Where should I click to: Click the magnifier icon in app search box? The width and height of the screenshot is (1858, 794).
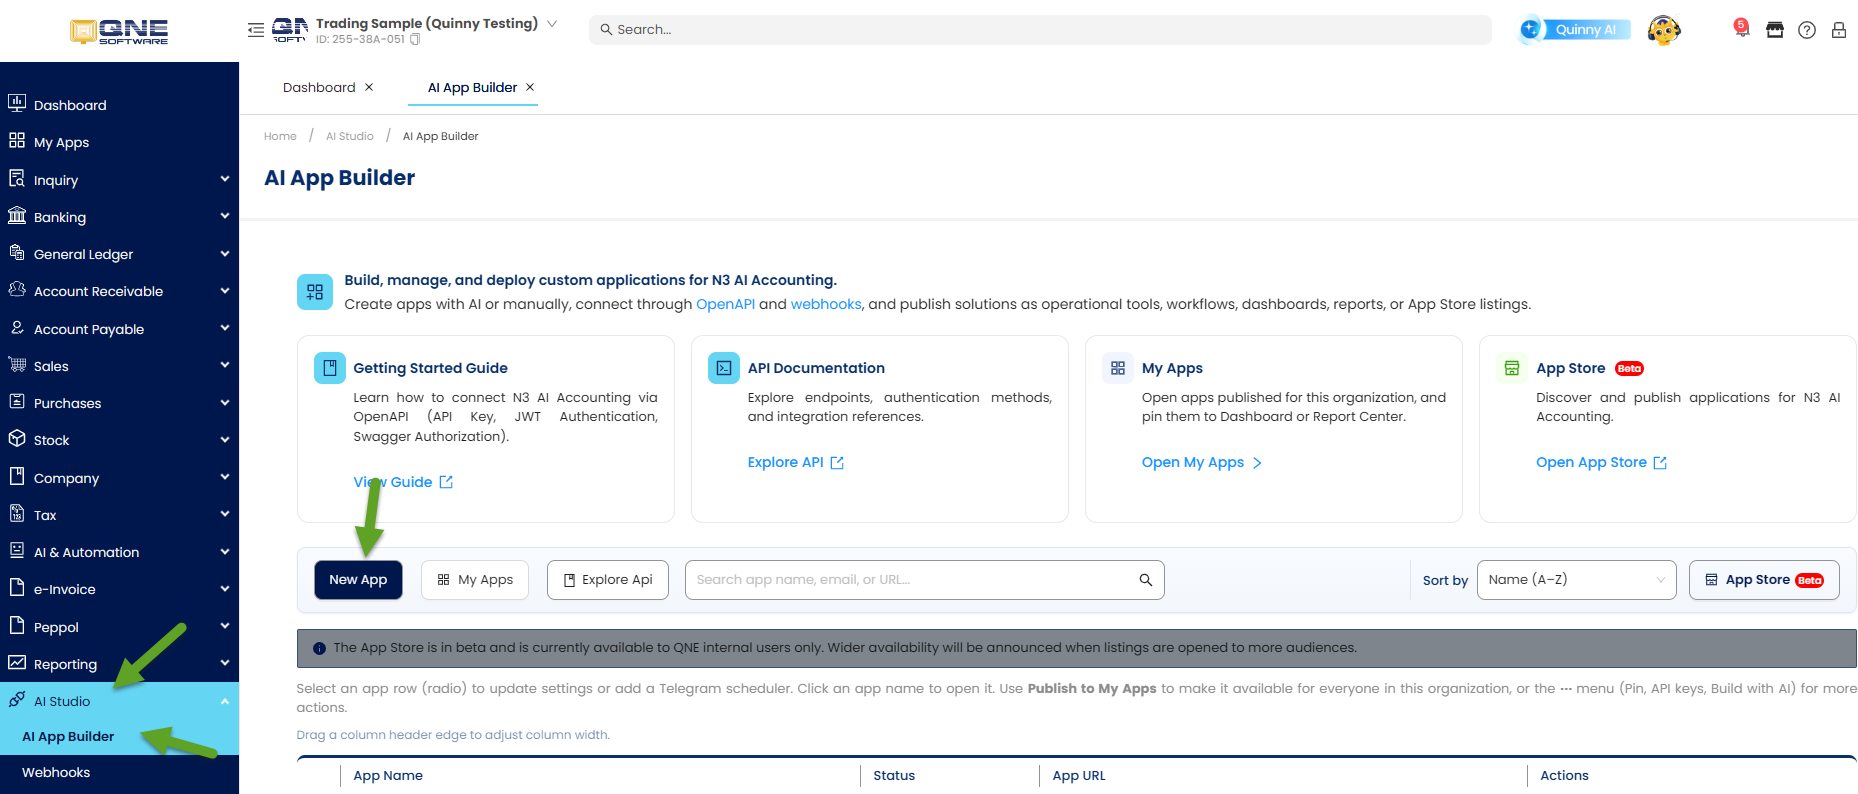pos(1146,580)
